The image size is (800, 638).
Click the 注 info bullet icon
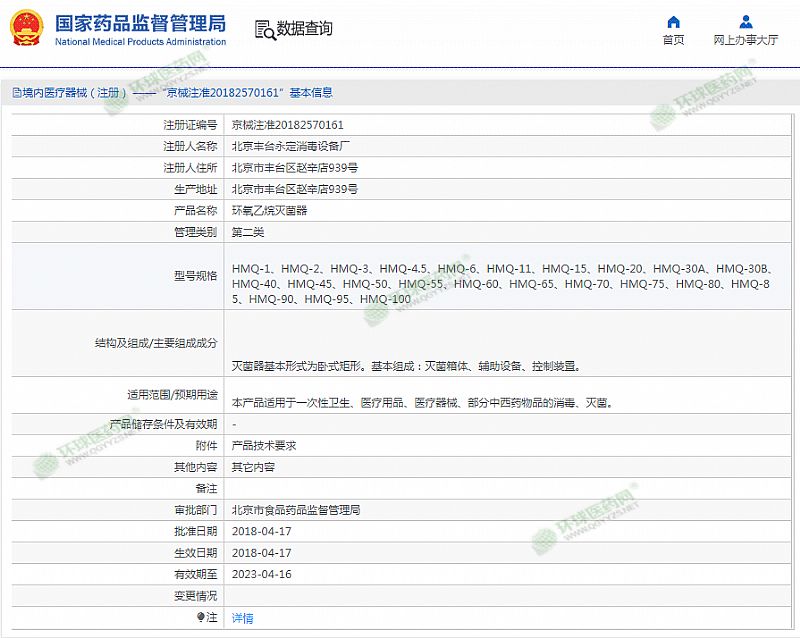click(201, 617)
